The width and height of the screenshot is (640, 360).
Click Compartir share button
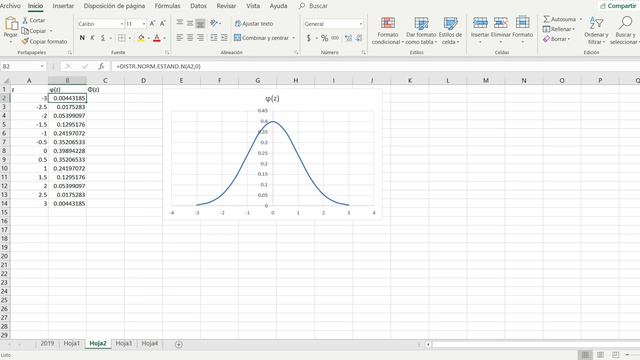[618, 6]
